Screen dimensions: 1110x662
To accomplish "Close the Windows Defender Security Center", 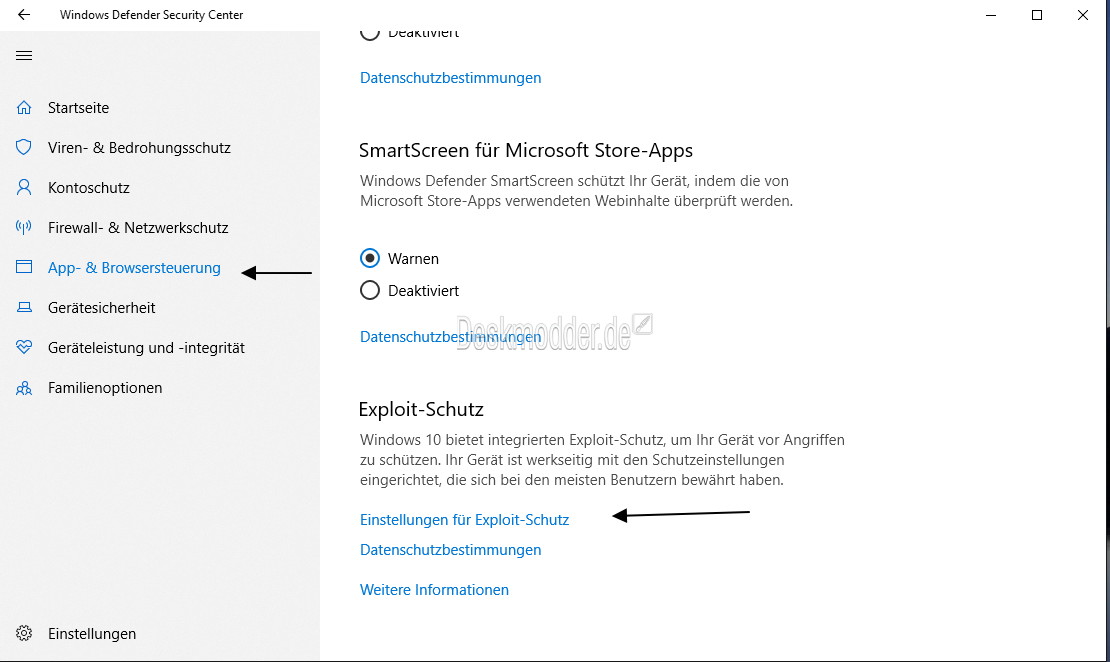I will [x=1083, y=15].
